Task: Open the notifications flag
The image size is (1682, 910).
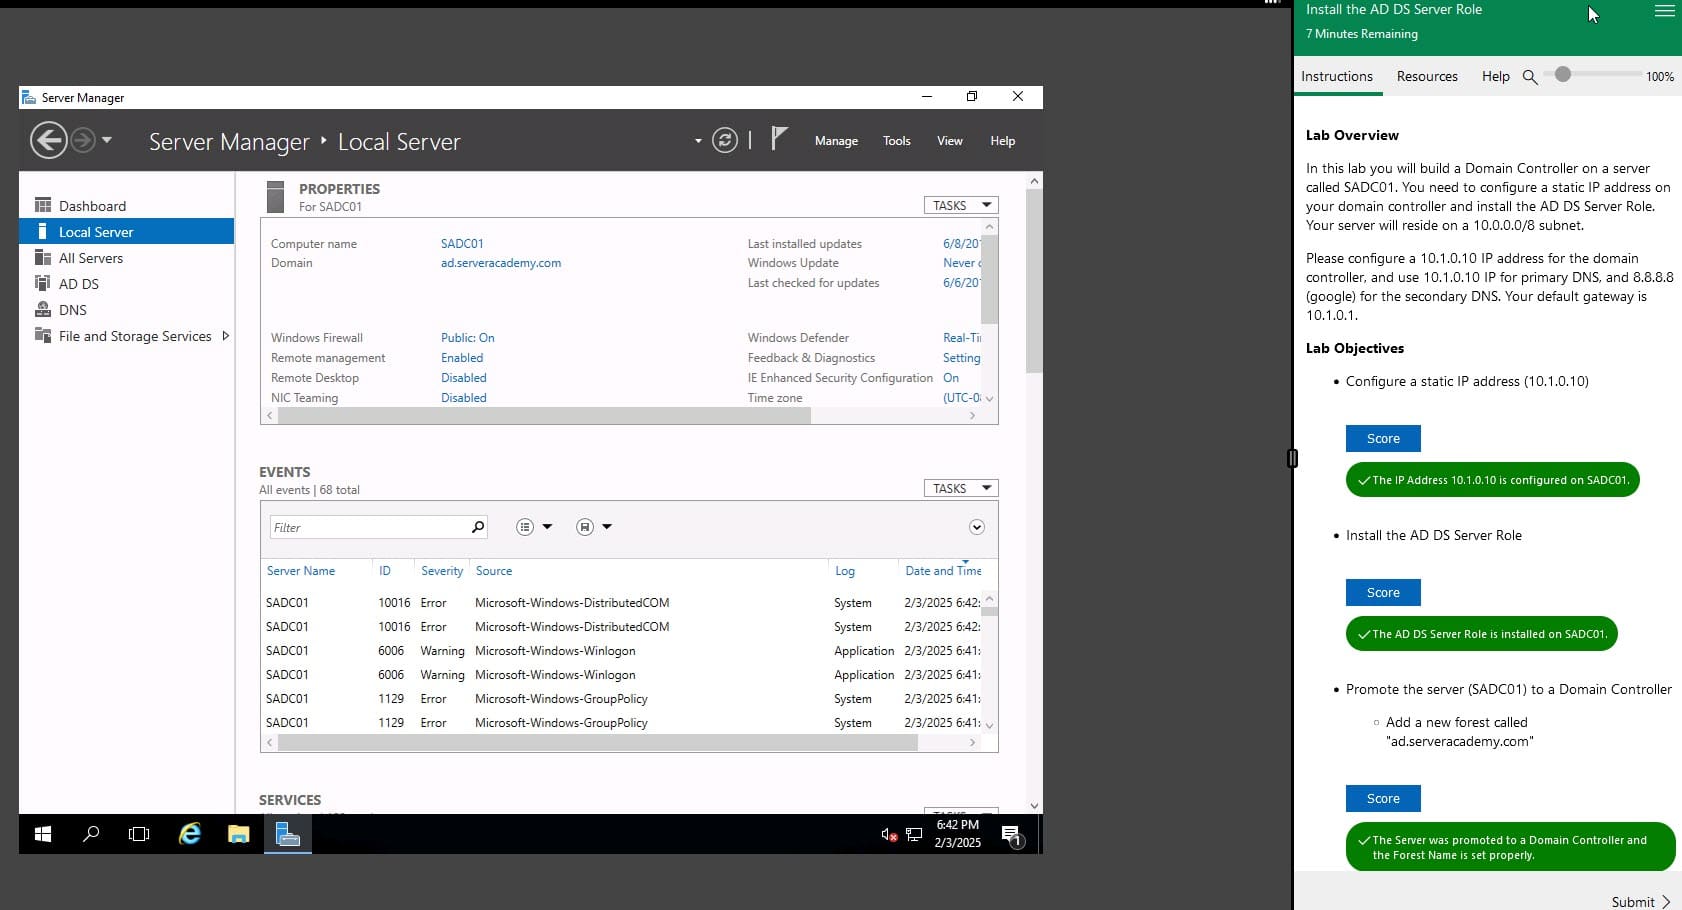Action: [x=779, y=139]
